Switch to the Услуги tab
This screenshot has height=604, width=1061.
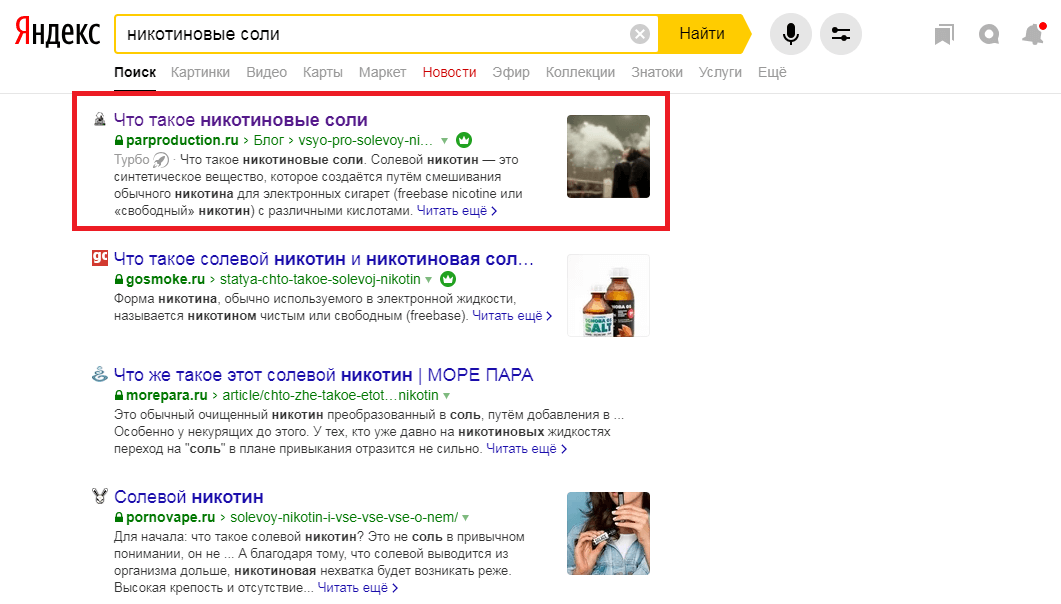coord(720,72)
